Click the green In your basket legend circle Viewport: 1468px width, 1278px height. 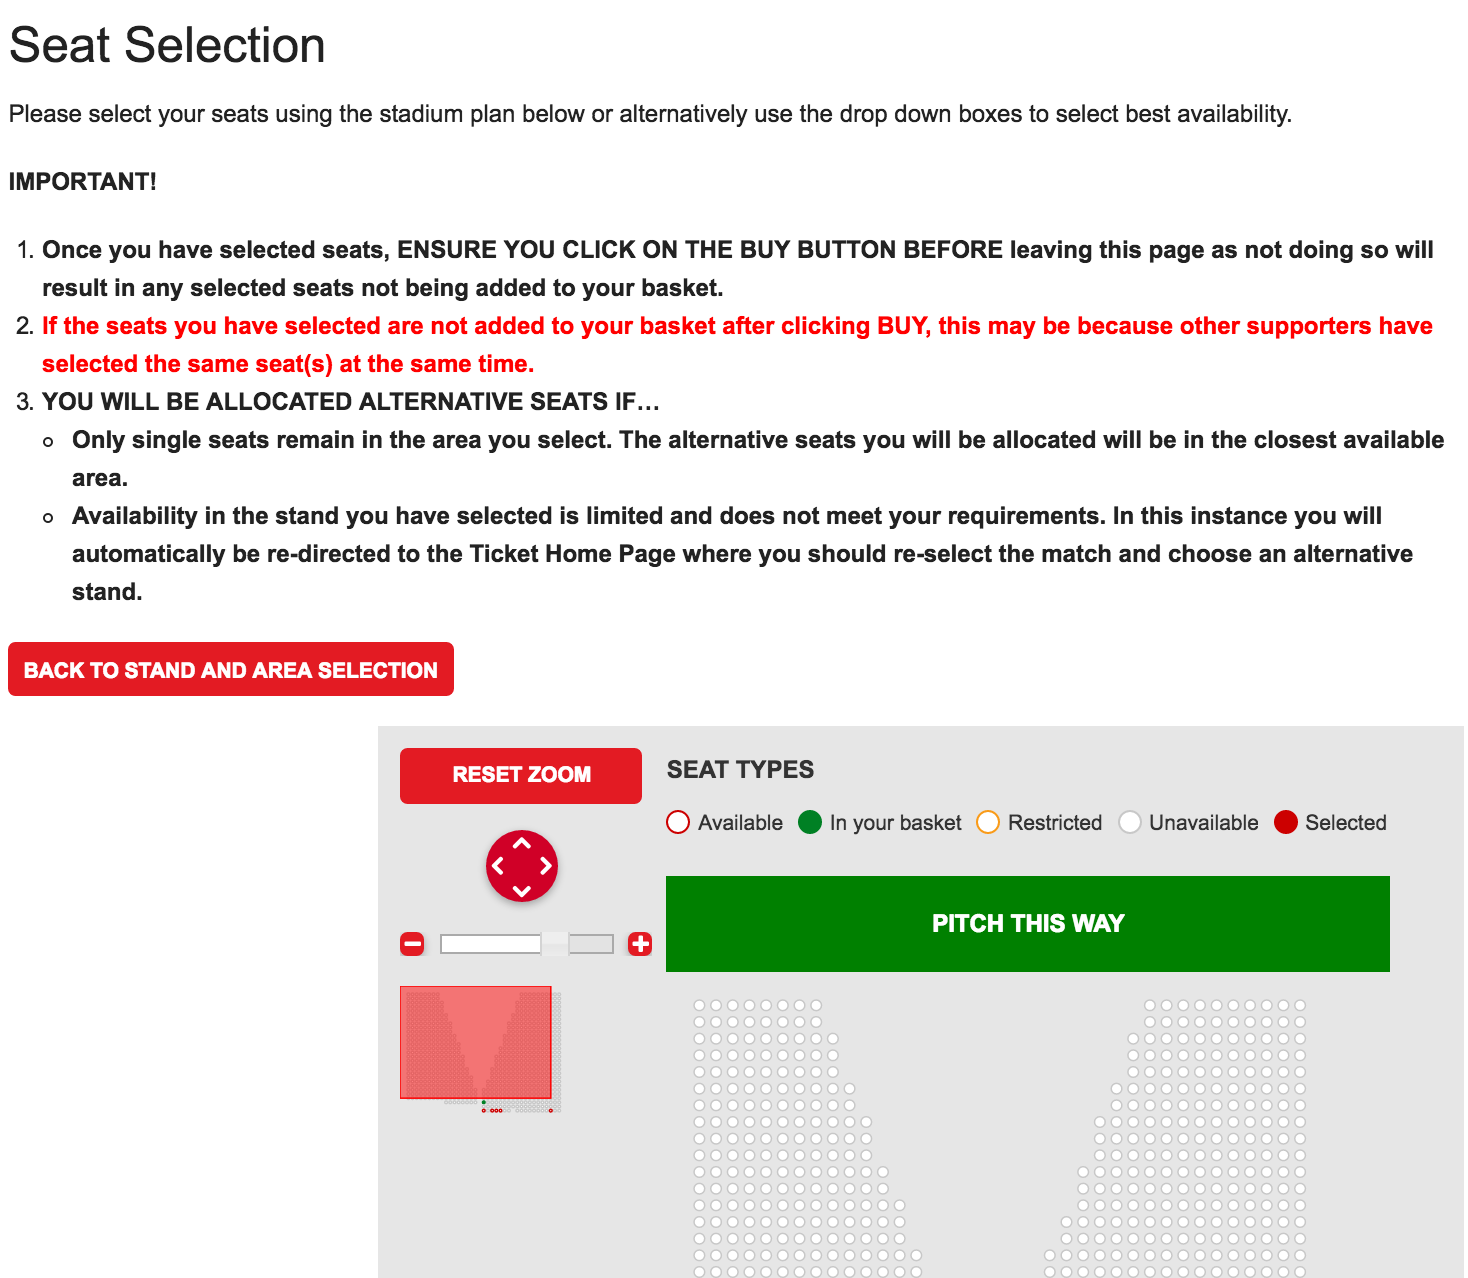810,822
